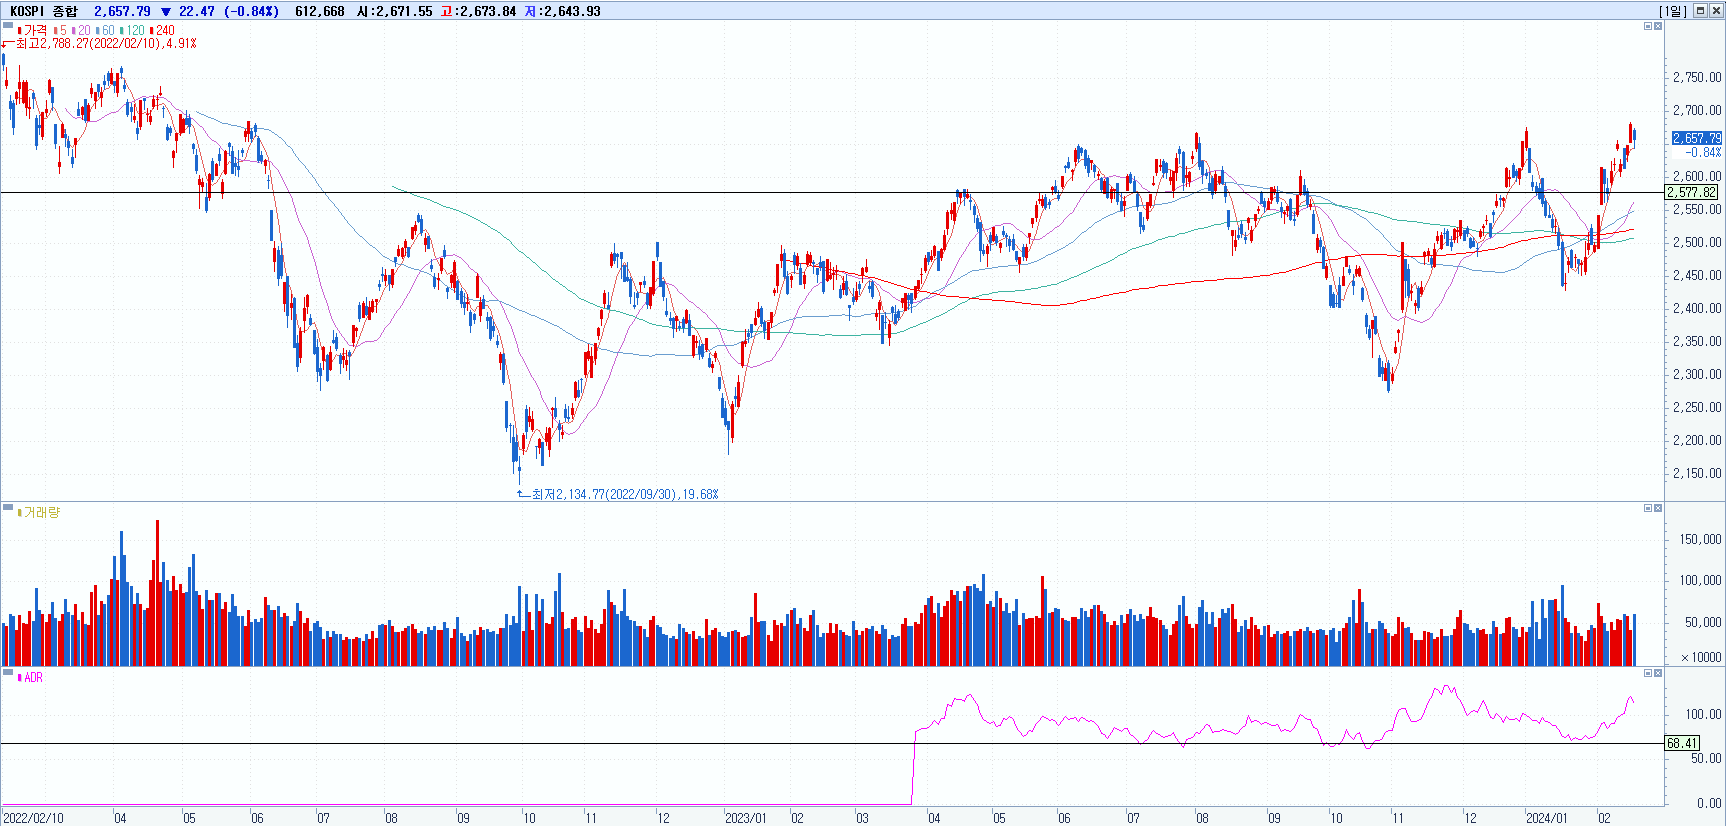
Task: Click the 22.47 change value in header
Action: [x=196, y=11]
